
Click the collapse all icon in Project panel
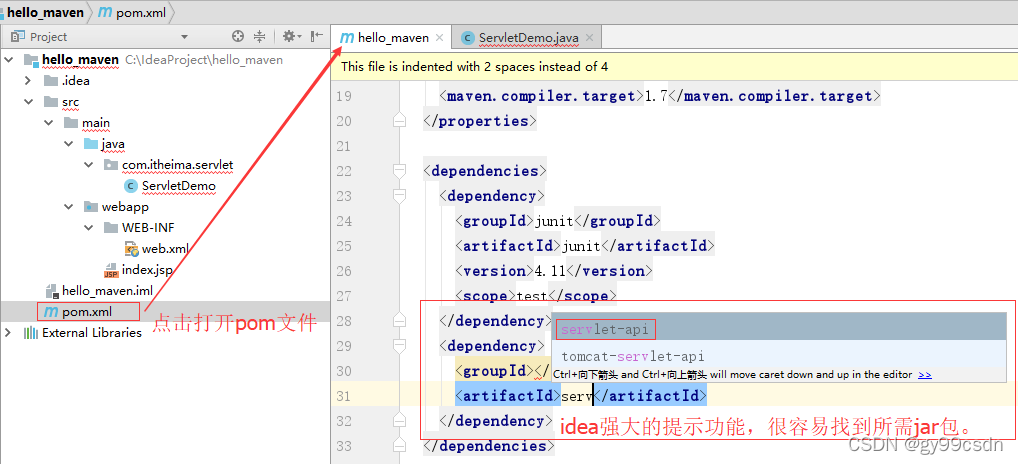tap(259, 36)
